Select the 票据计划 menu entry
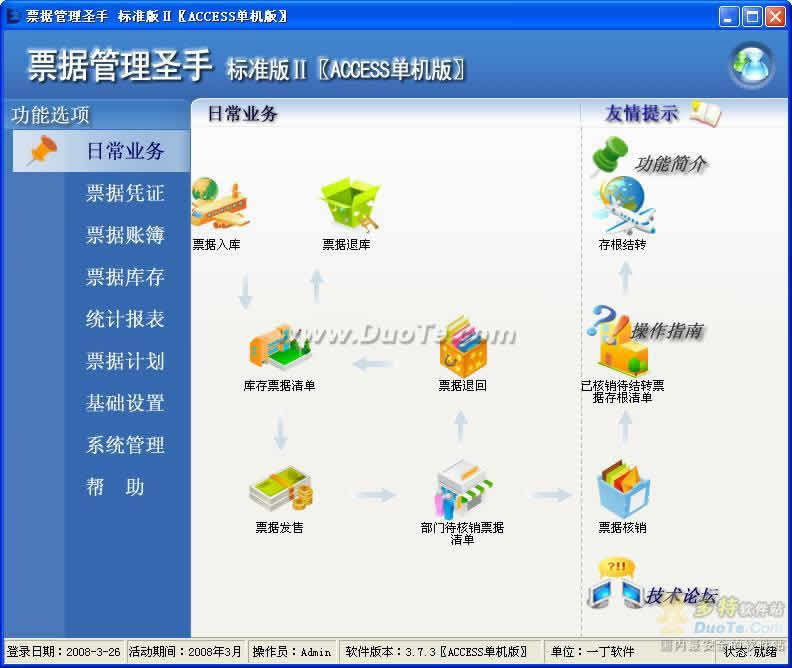Image resolution: width=792 pixels, height=668 pixels. [x=125, y=362]
